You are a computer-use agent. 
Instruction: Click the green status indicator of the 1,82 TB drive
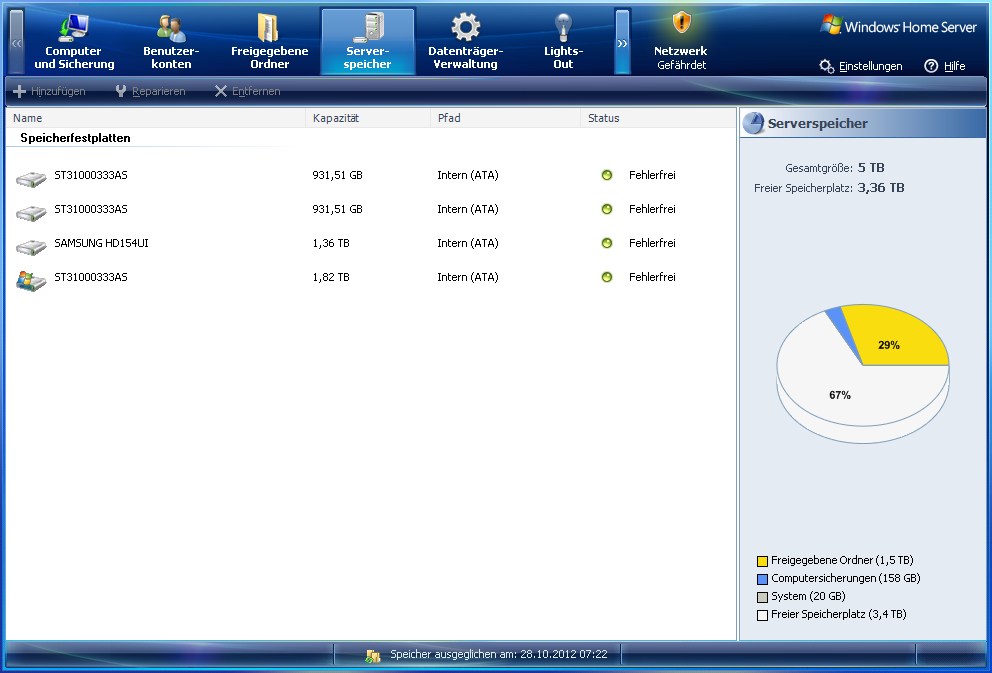click(x=607, y=277)
